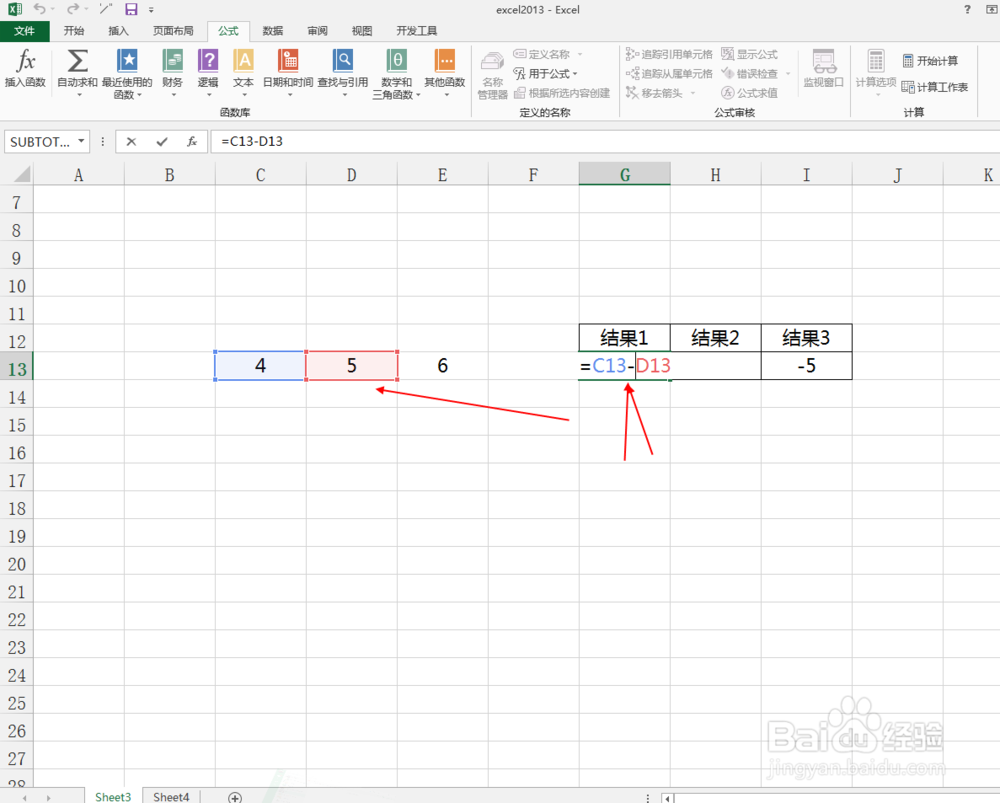Expand the Name Box SUBTOTAL dropdown
Screen dimensions: 1000x803
click(81, 141)
